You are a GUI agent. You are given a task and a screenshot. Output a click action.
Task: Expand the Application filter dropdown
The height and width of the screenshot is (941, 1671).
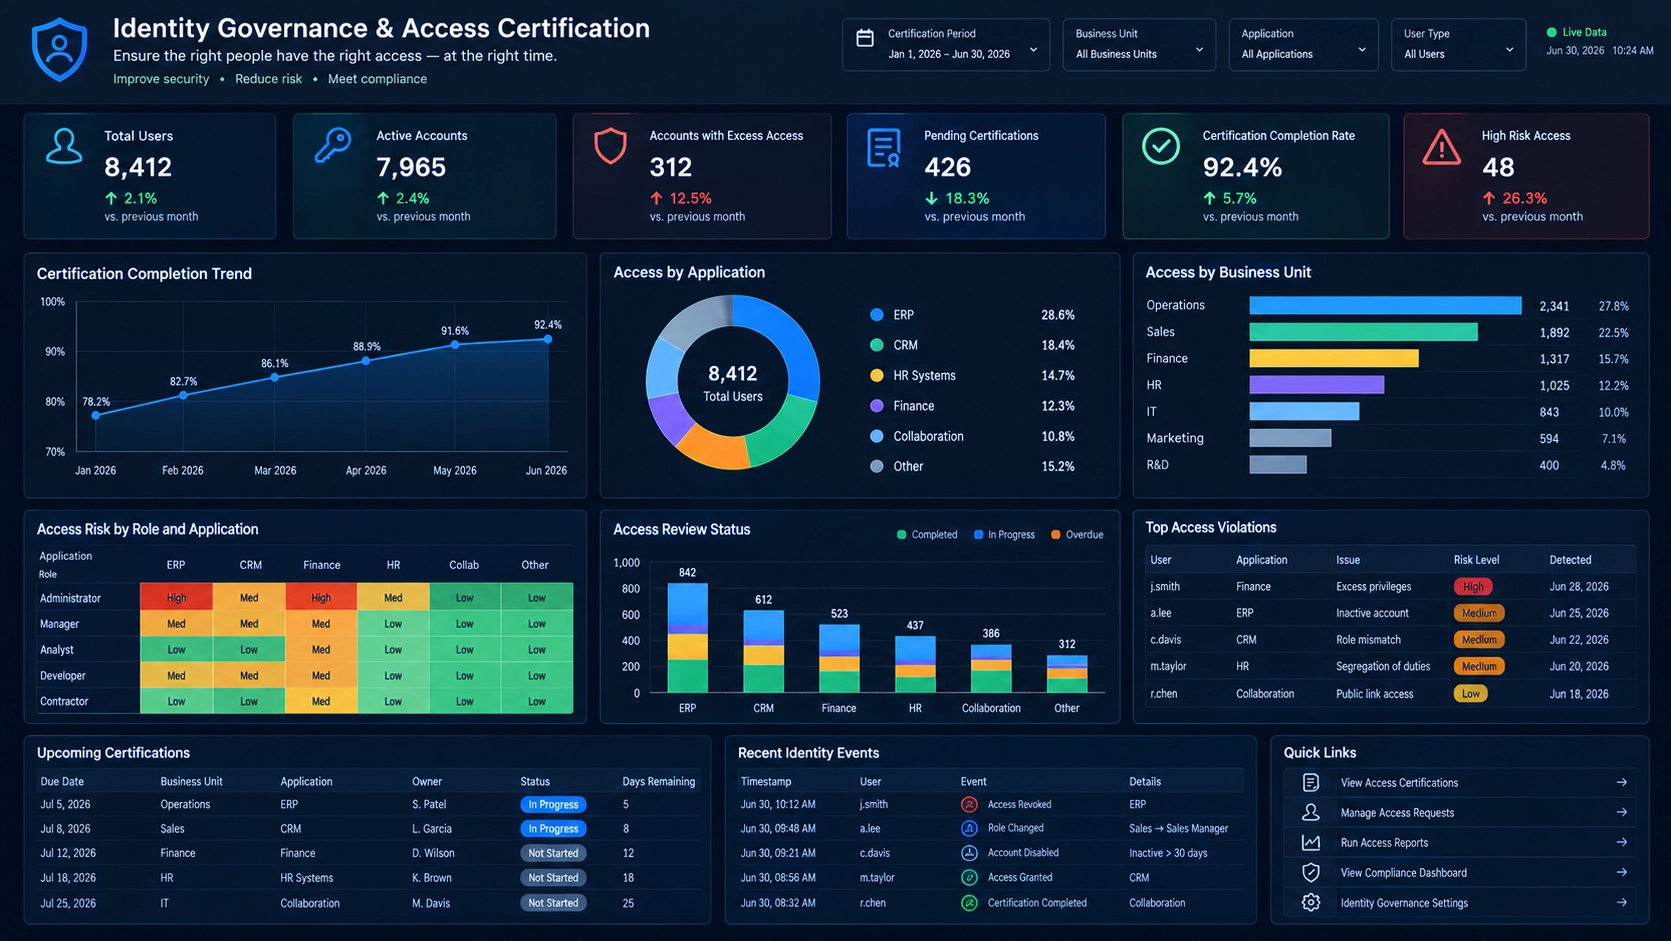pyautogui.click(x=1303, y=45)
